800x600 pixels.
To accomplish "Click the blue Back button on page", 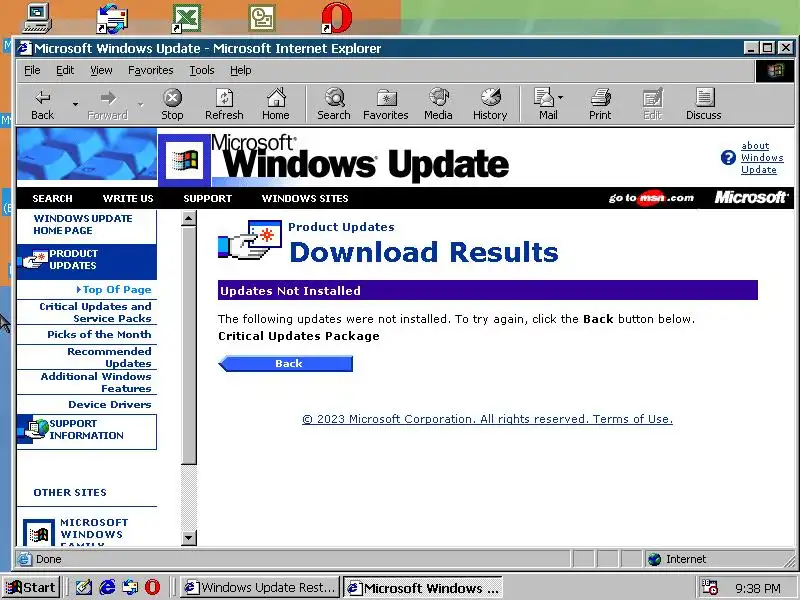I will [286, 363].
